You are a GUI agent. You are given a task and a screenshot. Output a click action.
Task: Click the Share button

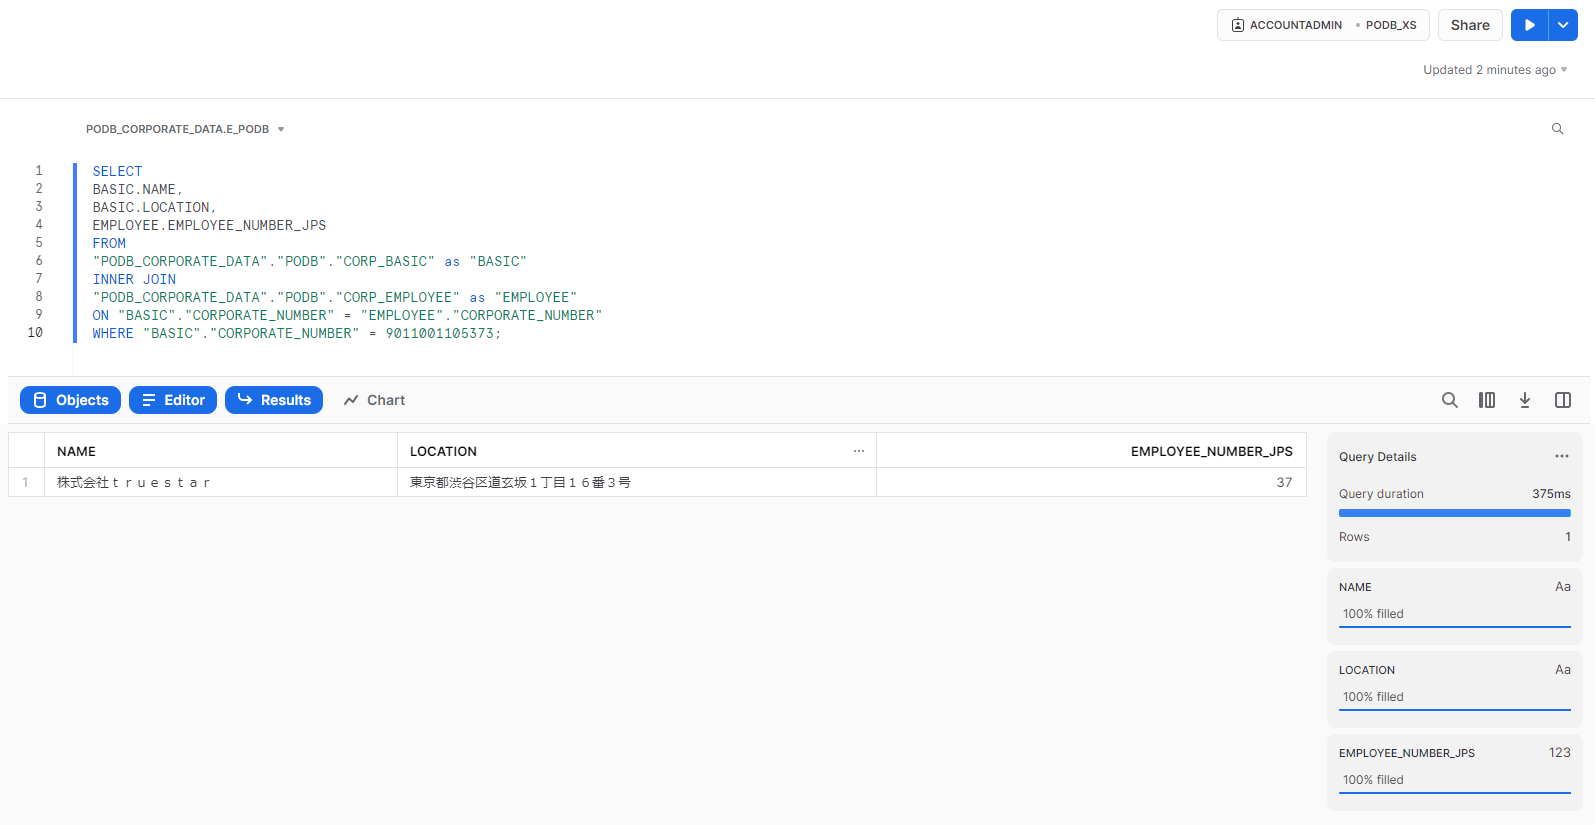coord(1469,25)
